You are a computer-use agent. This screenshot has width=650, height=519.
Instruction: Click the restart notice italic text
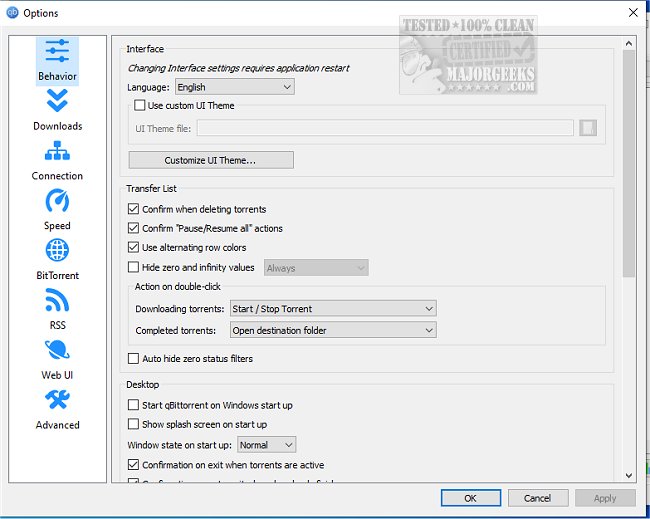238,68
